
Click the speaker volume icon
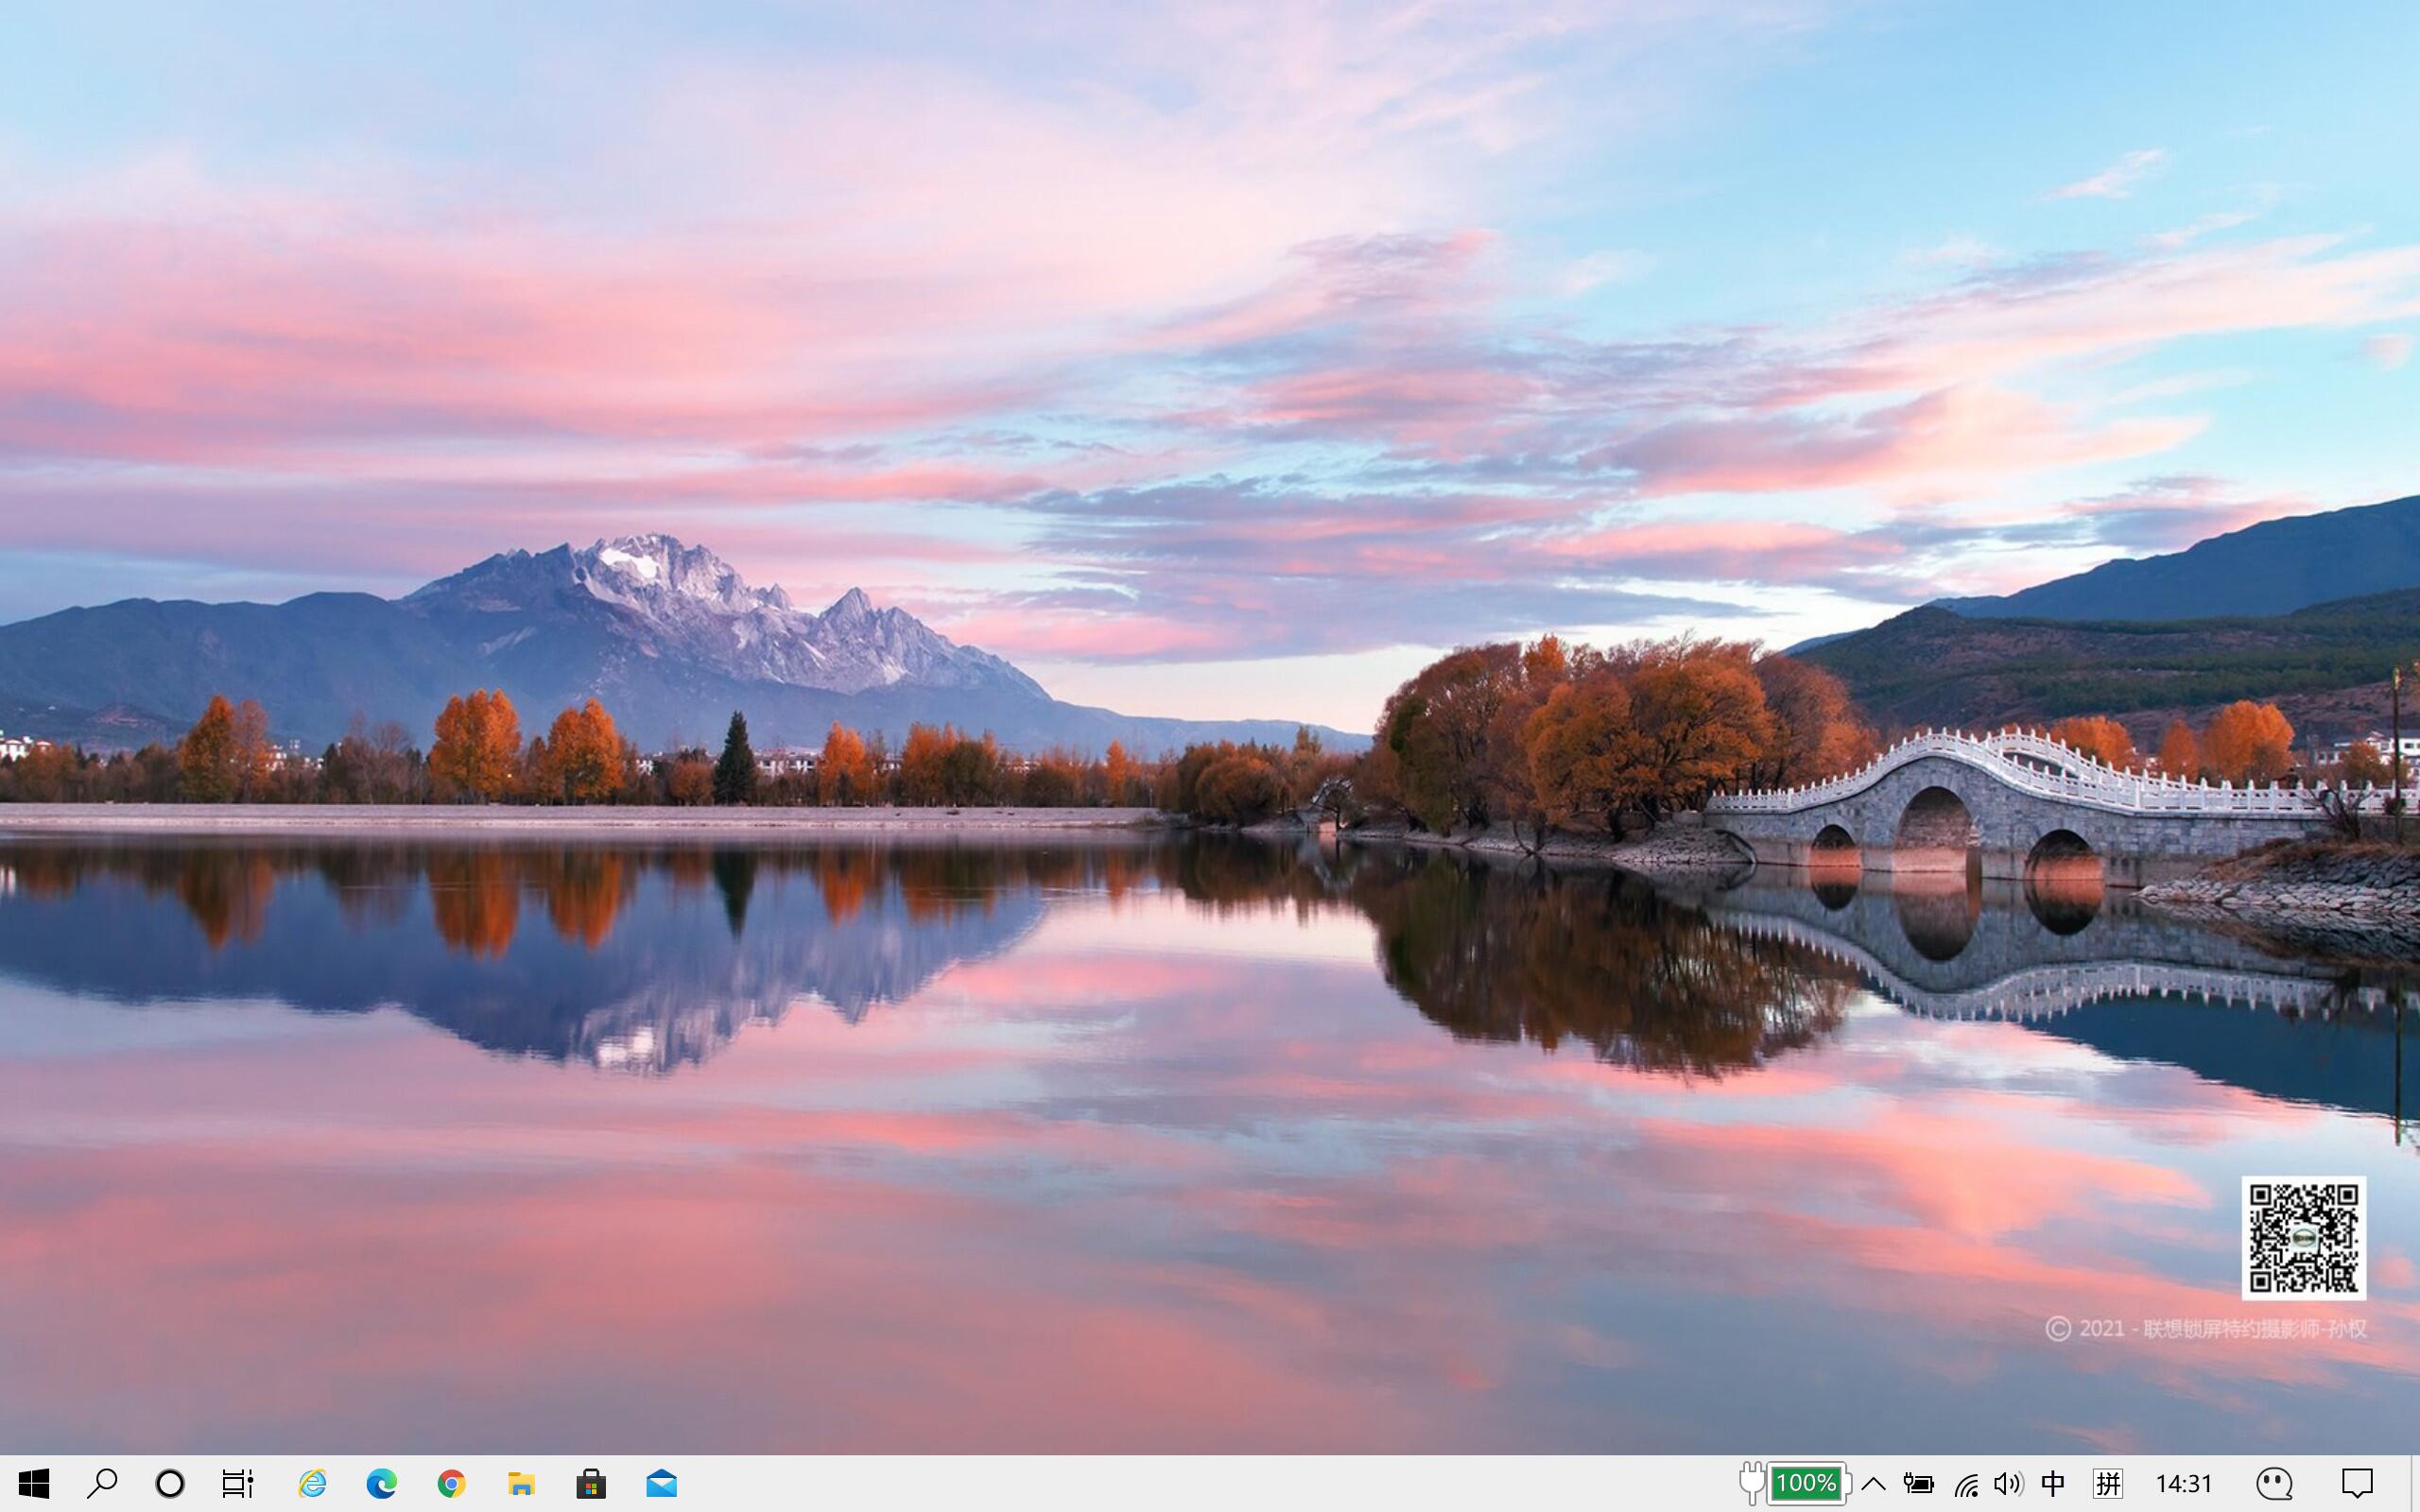(x=2008, y=1483)
